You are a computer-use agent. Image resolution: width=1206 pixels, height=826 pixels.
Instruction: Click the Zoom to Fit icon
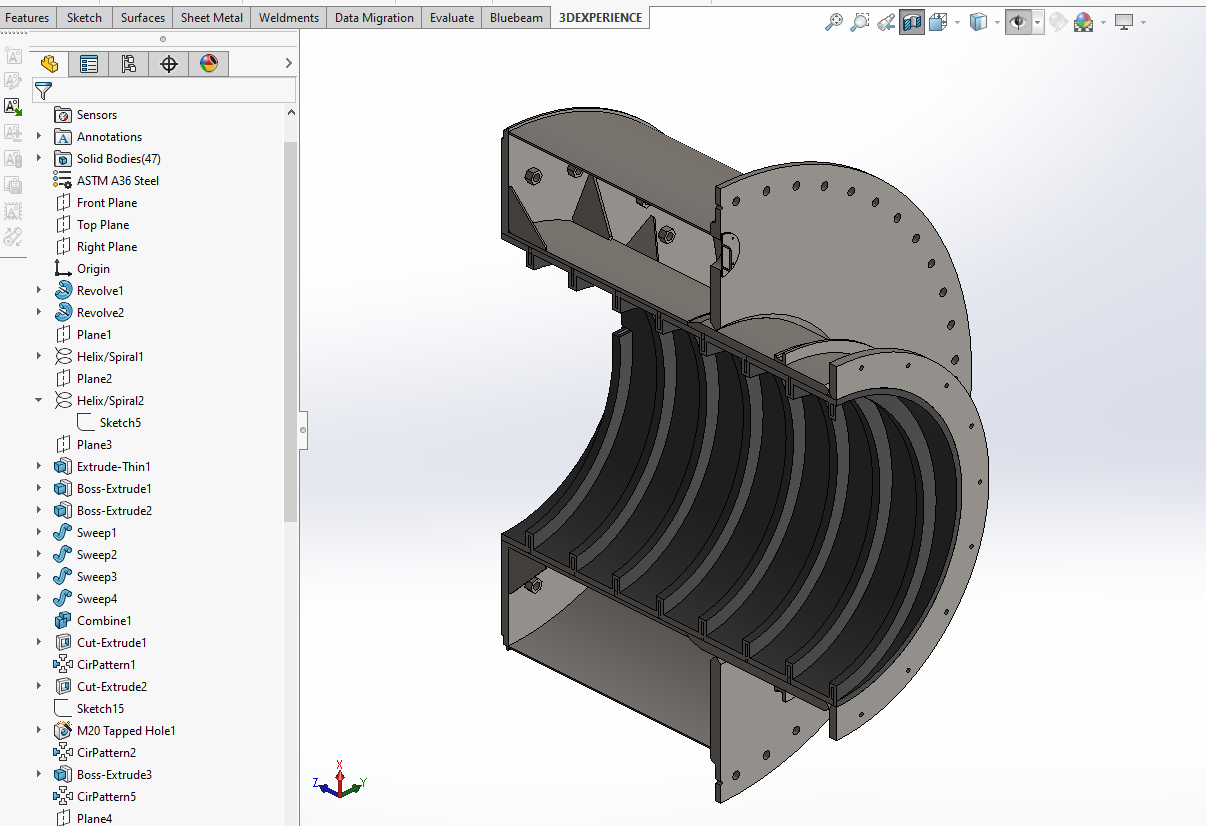(833, 22)
